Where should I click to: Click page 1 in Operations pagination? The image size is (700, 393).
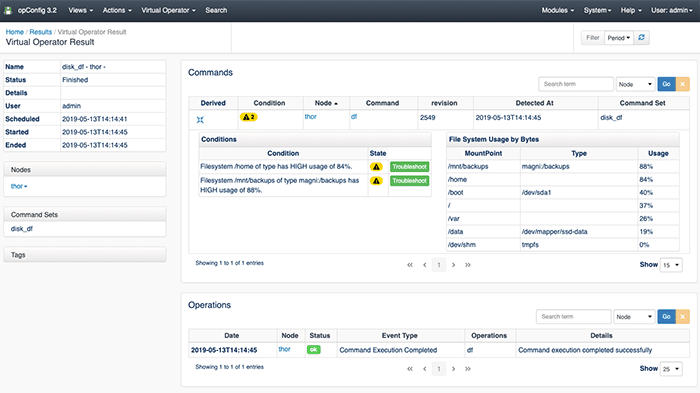pyautogui.click(x=439, y=369)
